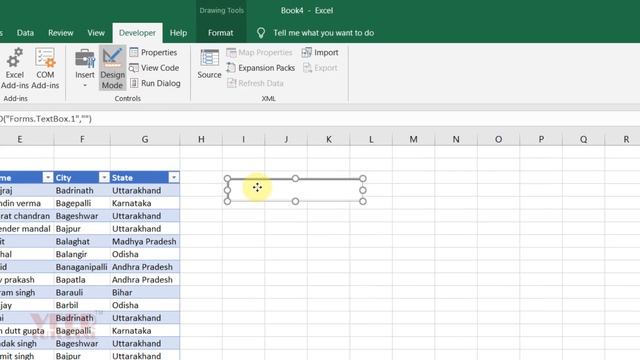Select column M header
This screenshot has height=360, width=640.
pyautogui.click(x=413, y=140)
